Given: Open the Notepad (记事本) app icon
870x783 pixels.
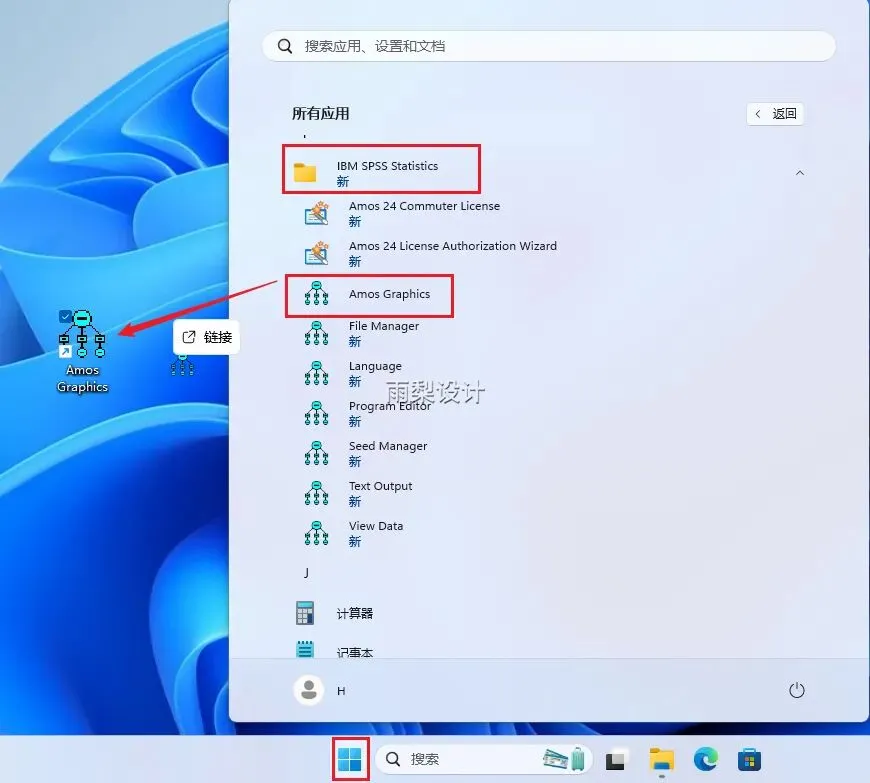Looking at the screenshot, I should pos(305,649).
